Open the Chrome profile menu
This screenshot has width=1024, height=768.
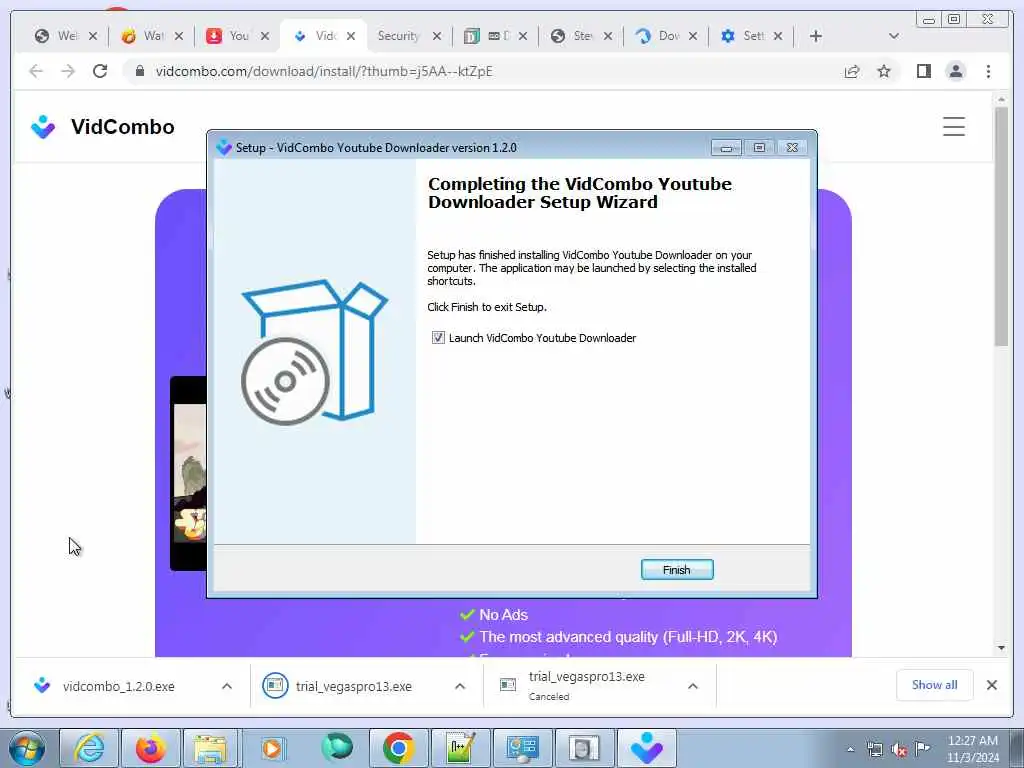tap(955, 71)
